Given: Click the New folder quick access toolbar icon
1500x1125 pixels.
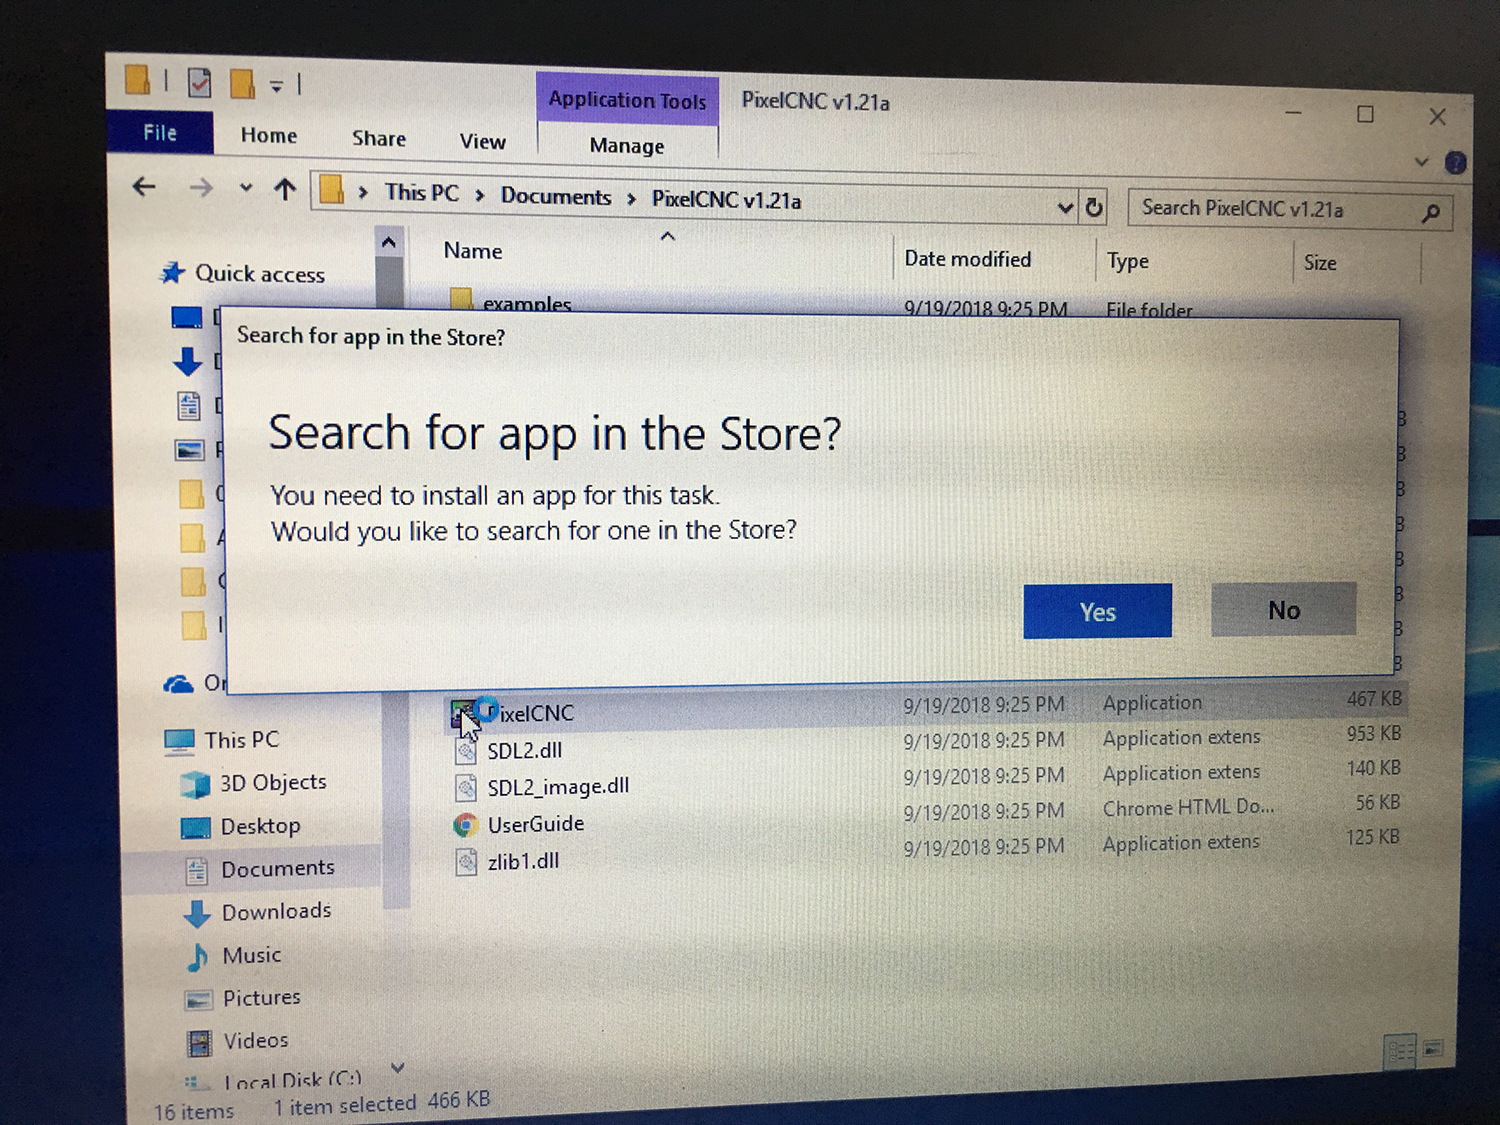Looking at the screenshot, I should (x=242, y=84).
